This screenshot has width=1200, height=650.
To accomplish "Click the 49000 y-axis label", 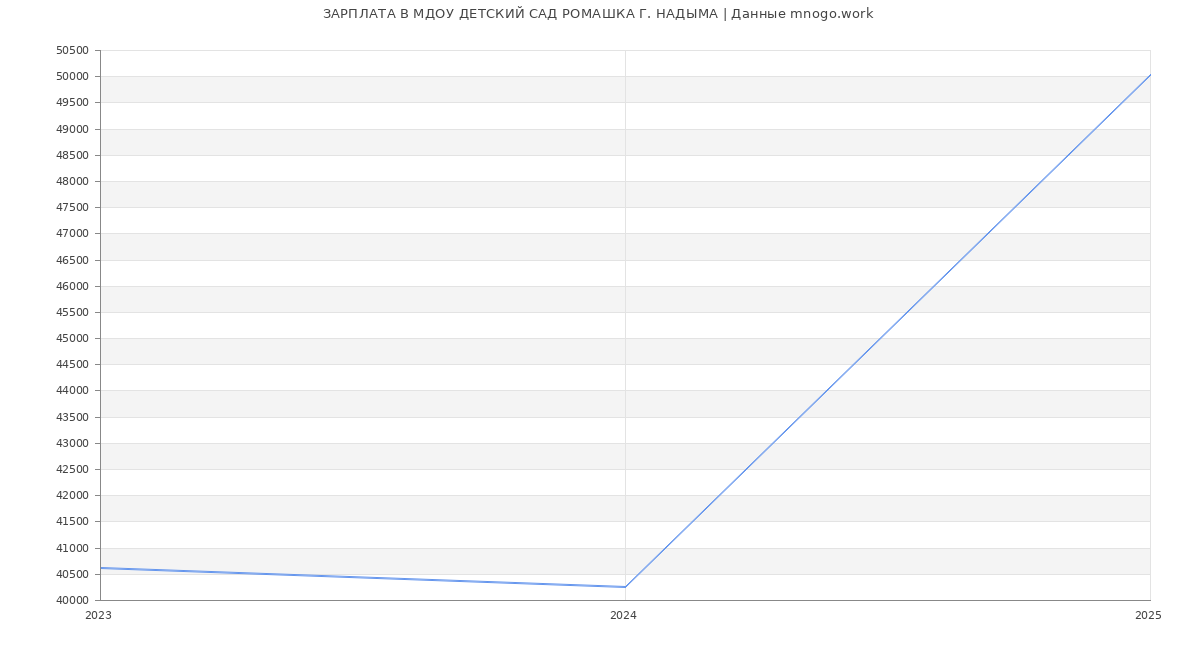I will [72, 130].
